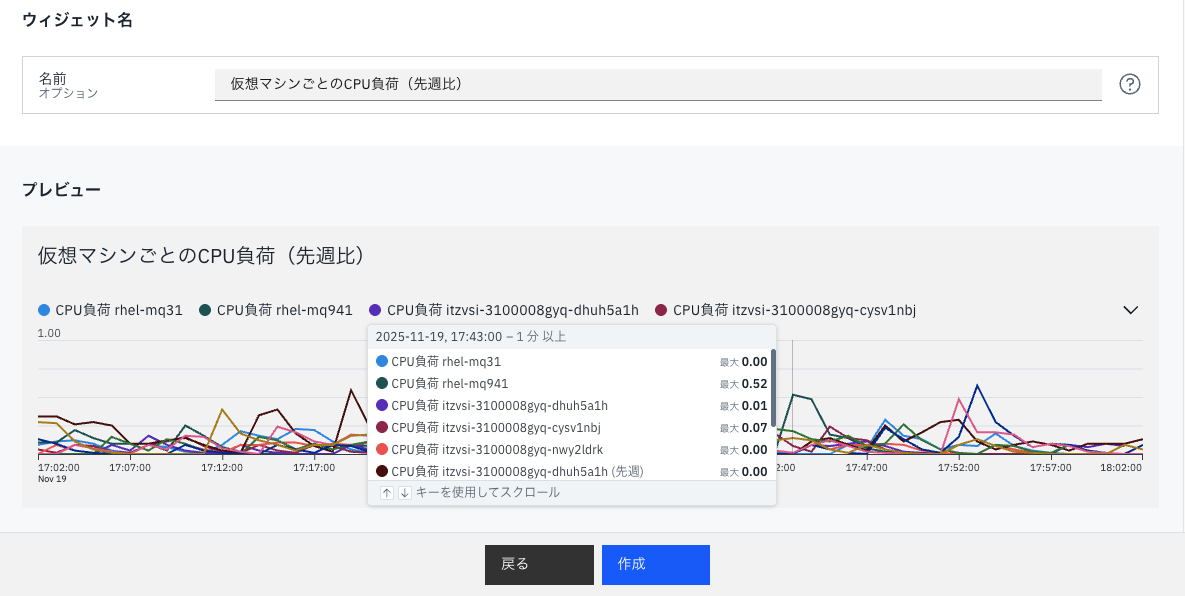
Task: Toggle legend item itzvsi-3100008gyq-dhuh5a1h
Action: pyautogui.click(x=504, y=310)
